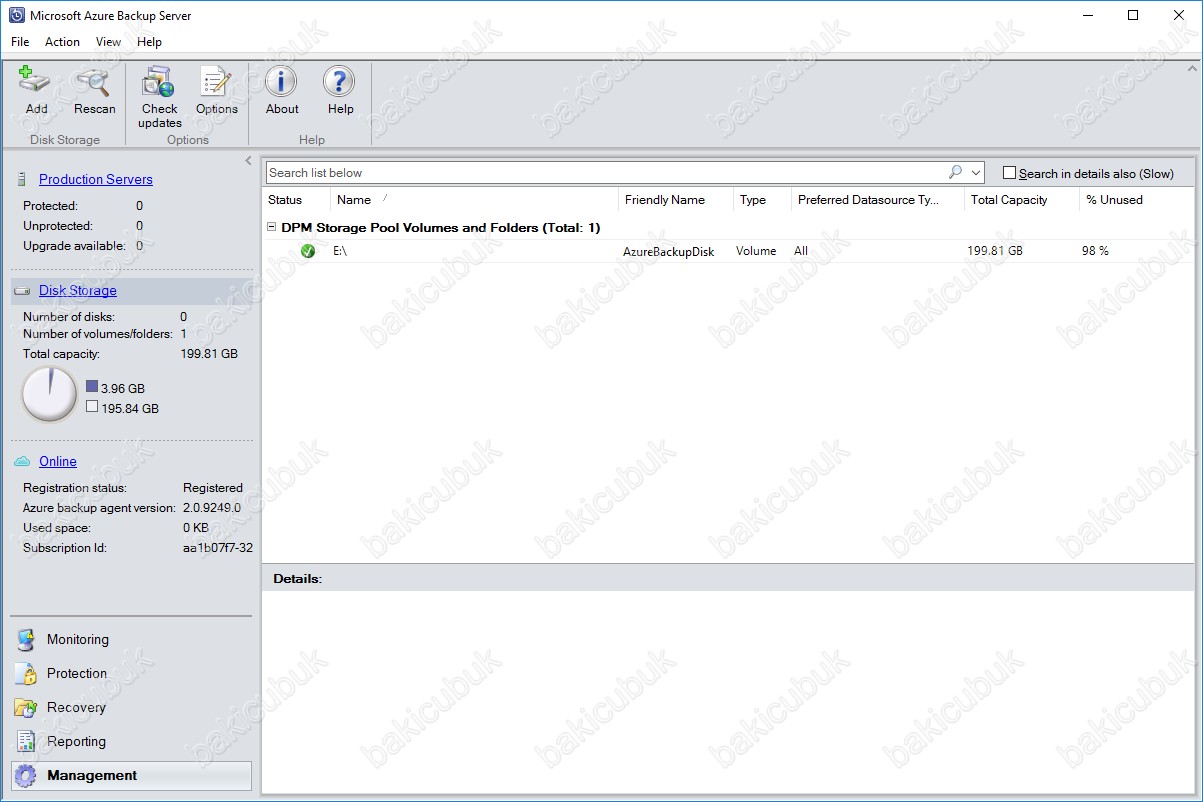Open the search box dropdown arrow
1203x802 pixels.
976,173
